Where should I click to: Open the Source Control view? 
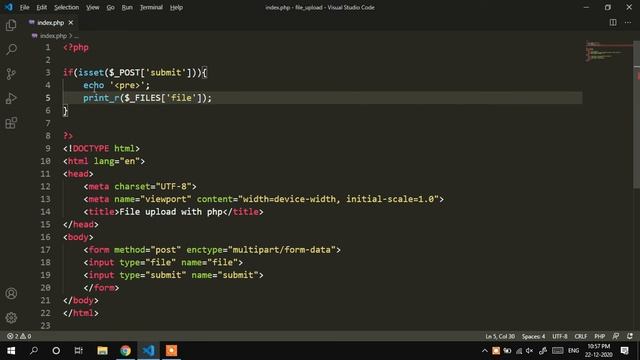[11, 74]
